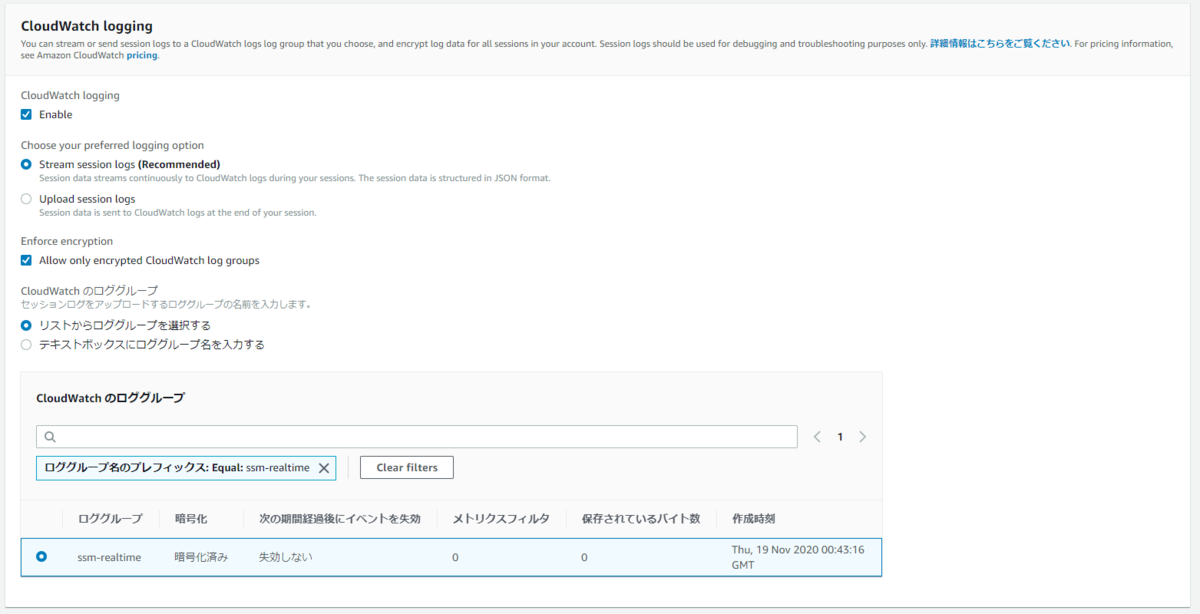Viewport: 1200px width, 614px height.
Task: Click the 暗号化 column header
Action: 191,519
